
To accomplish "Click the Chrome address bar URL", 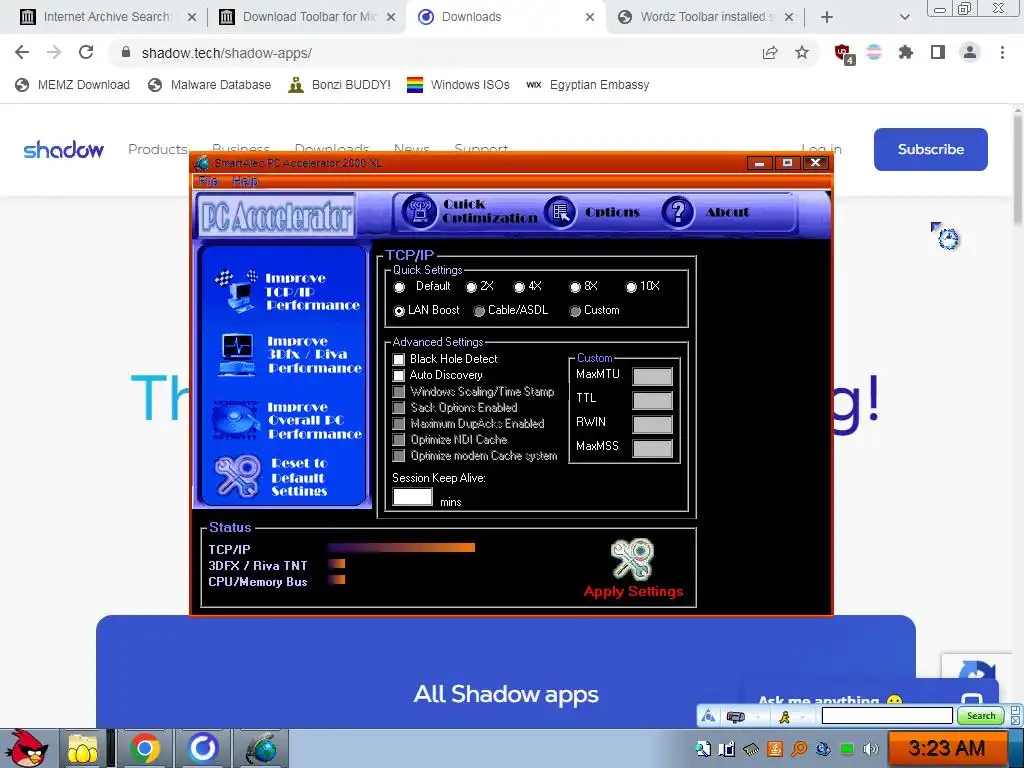I will tap(227, 53).
